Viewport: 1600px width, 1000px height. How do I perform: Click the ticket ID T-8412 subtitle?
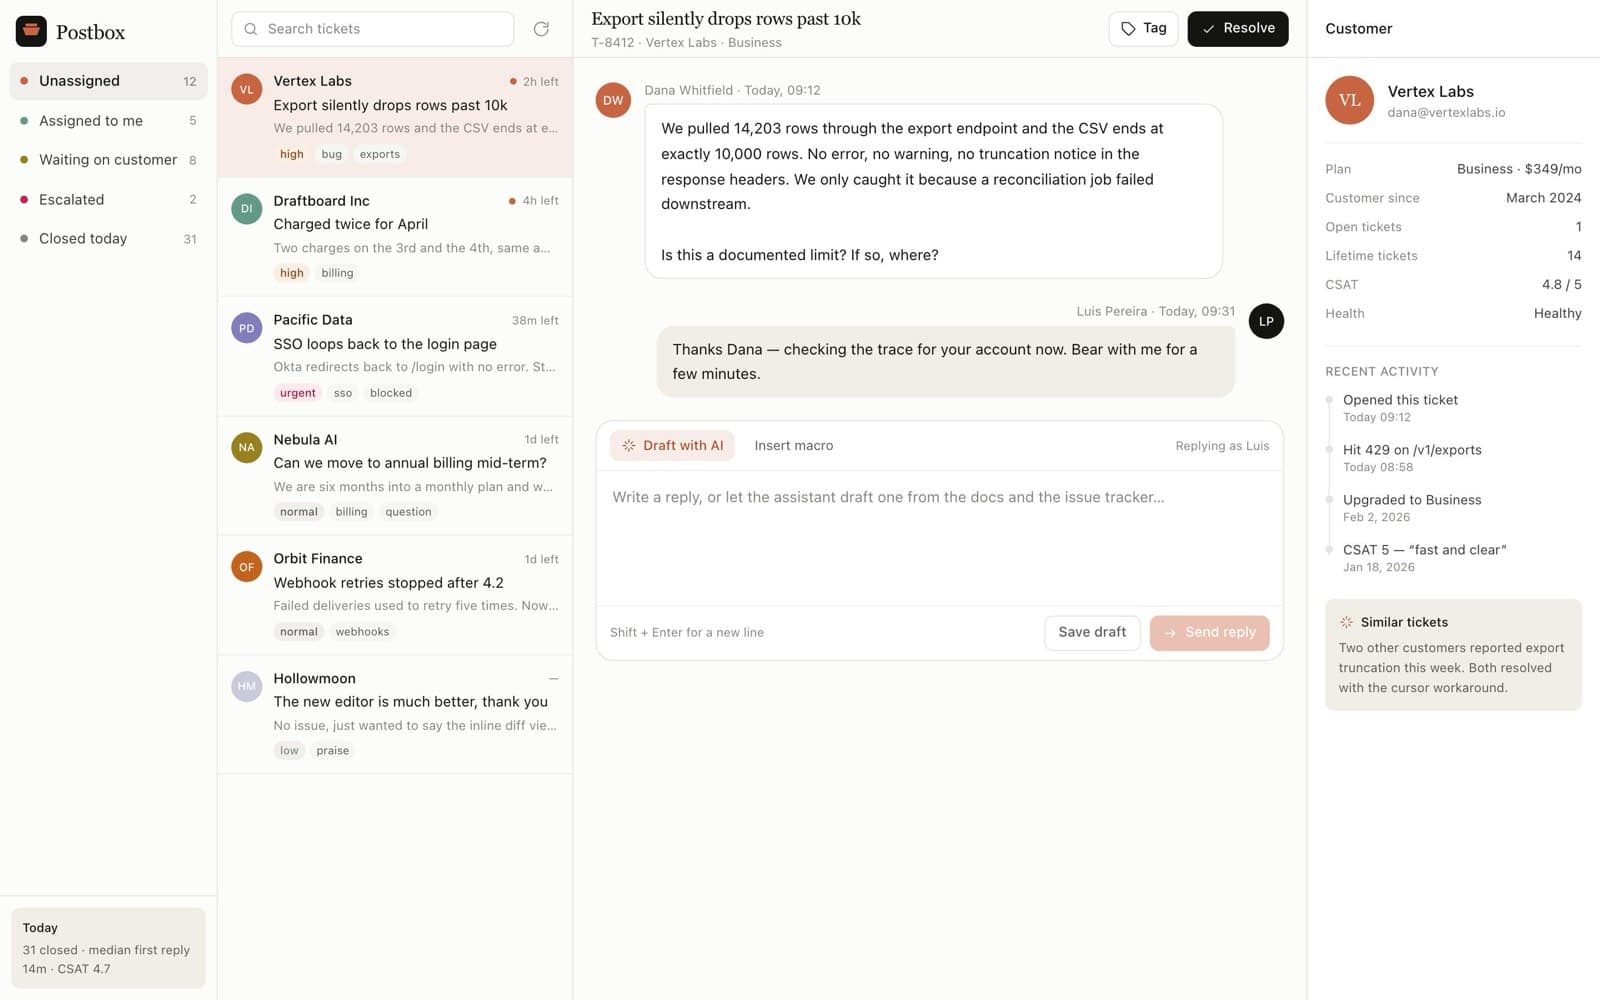612,43
